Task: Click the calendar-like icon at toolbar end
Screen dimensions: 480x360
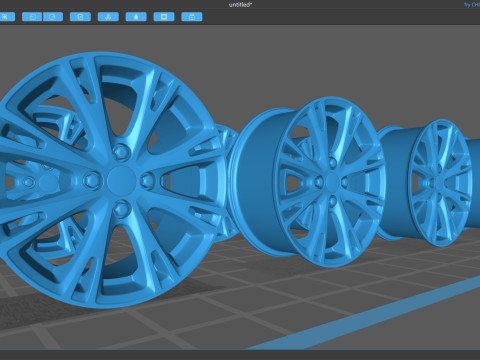Action: 192,17
